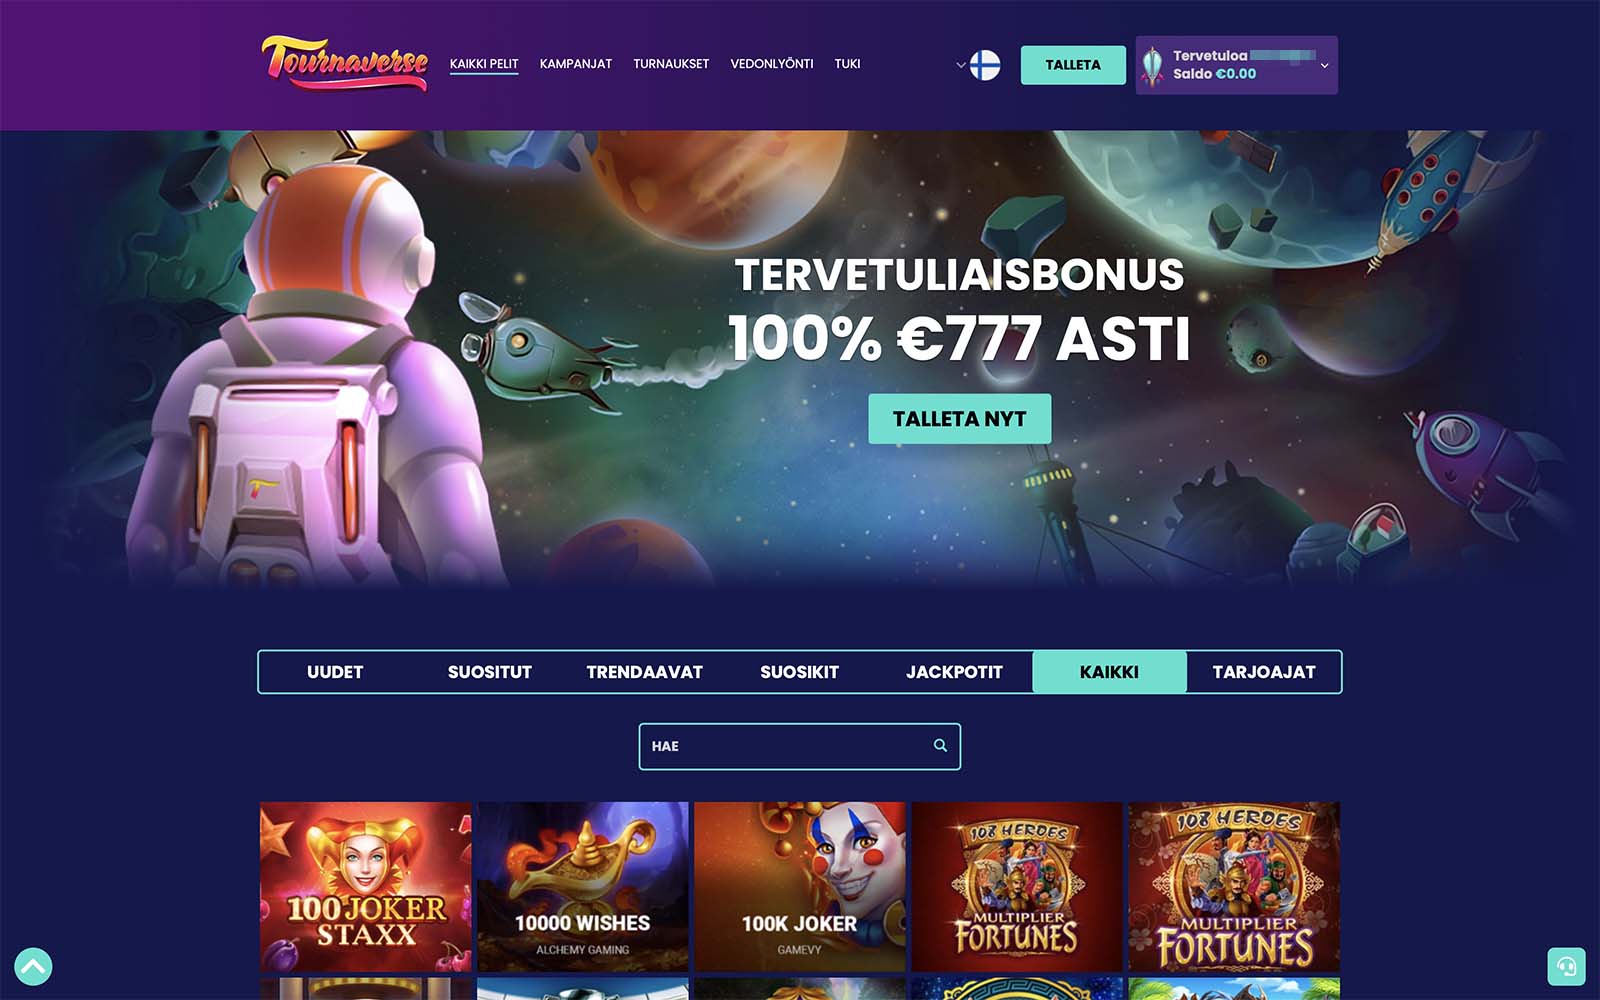Open the 10000 Wishes game thumbnail
The height and width of the screenshot is (1000, 1600).
tap(582, 886)
